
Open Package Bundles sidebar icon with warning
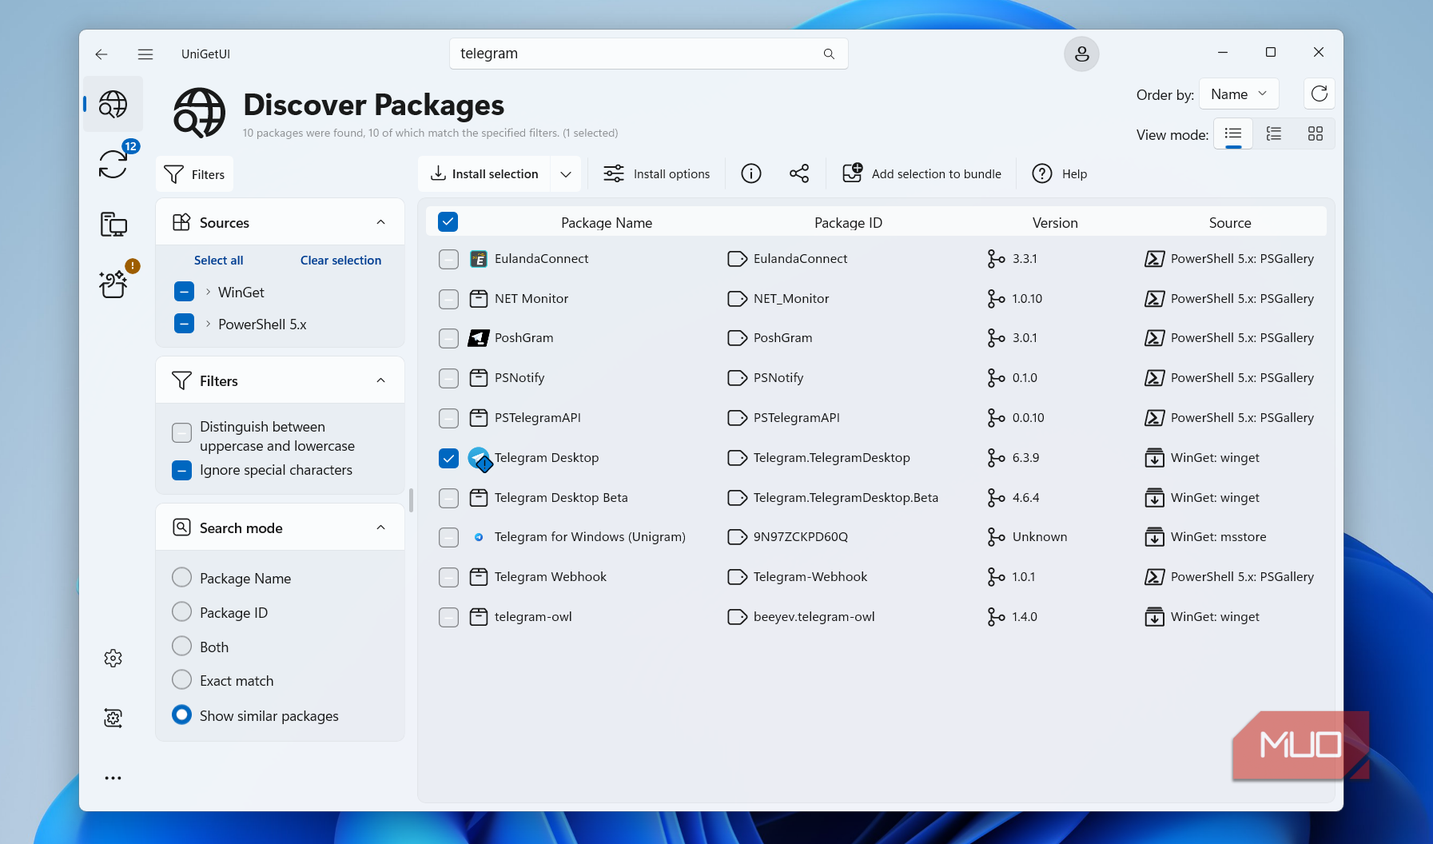(113, 284)
